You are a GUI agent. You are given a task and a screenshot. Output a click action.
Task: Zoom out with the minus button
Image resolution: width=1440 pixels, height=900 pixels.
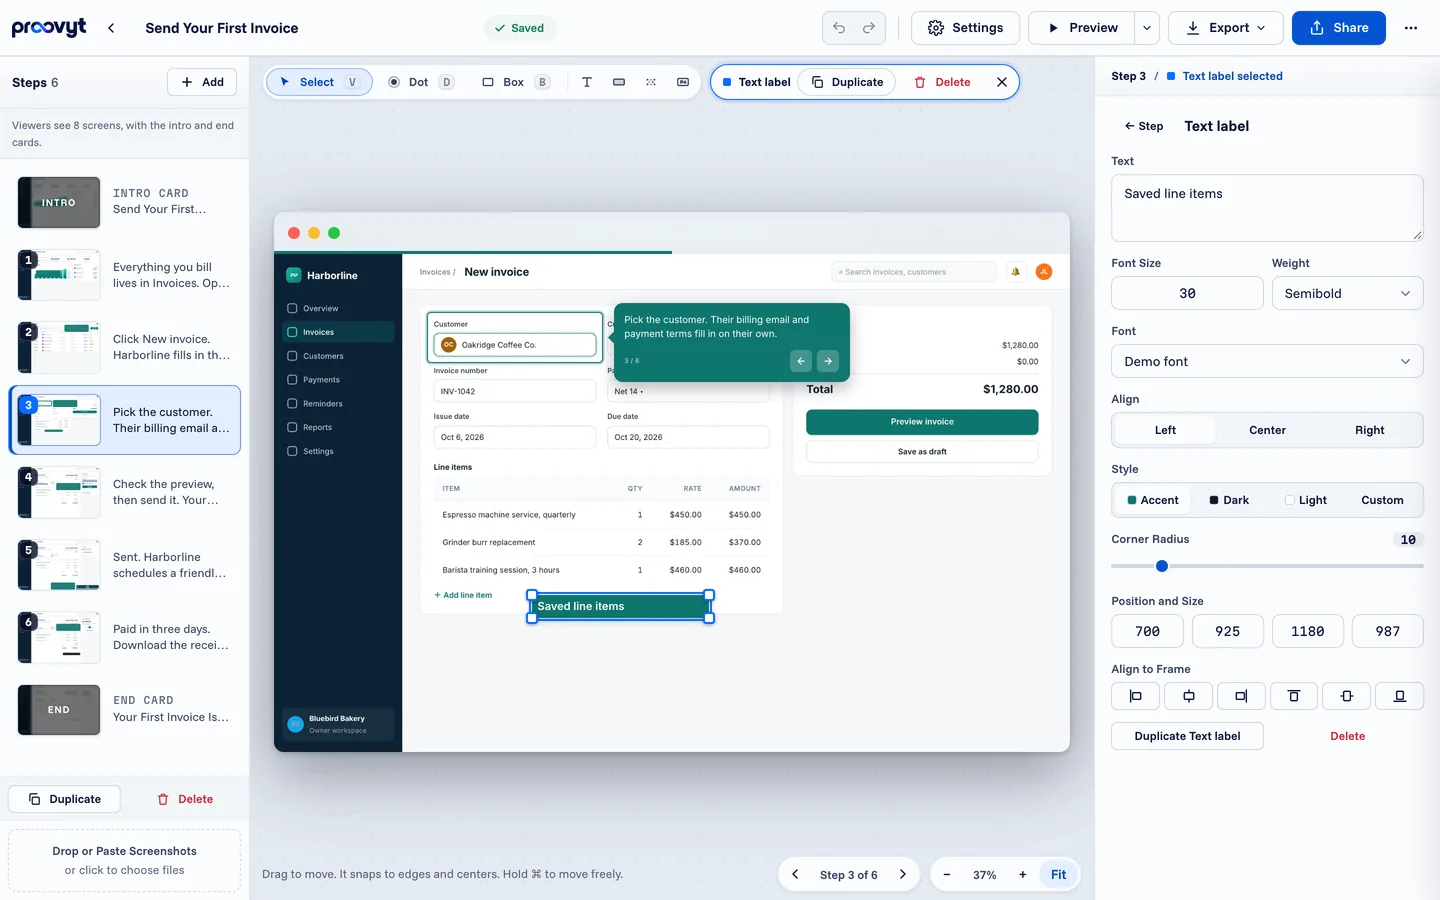(947, 875)
